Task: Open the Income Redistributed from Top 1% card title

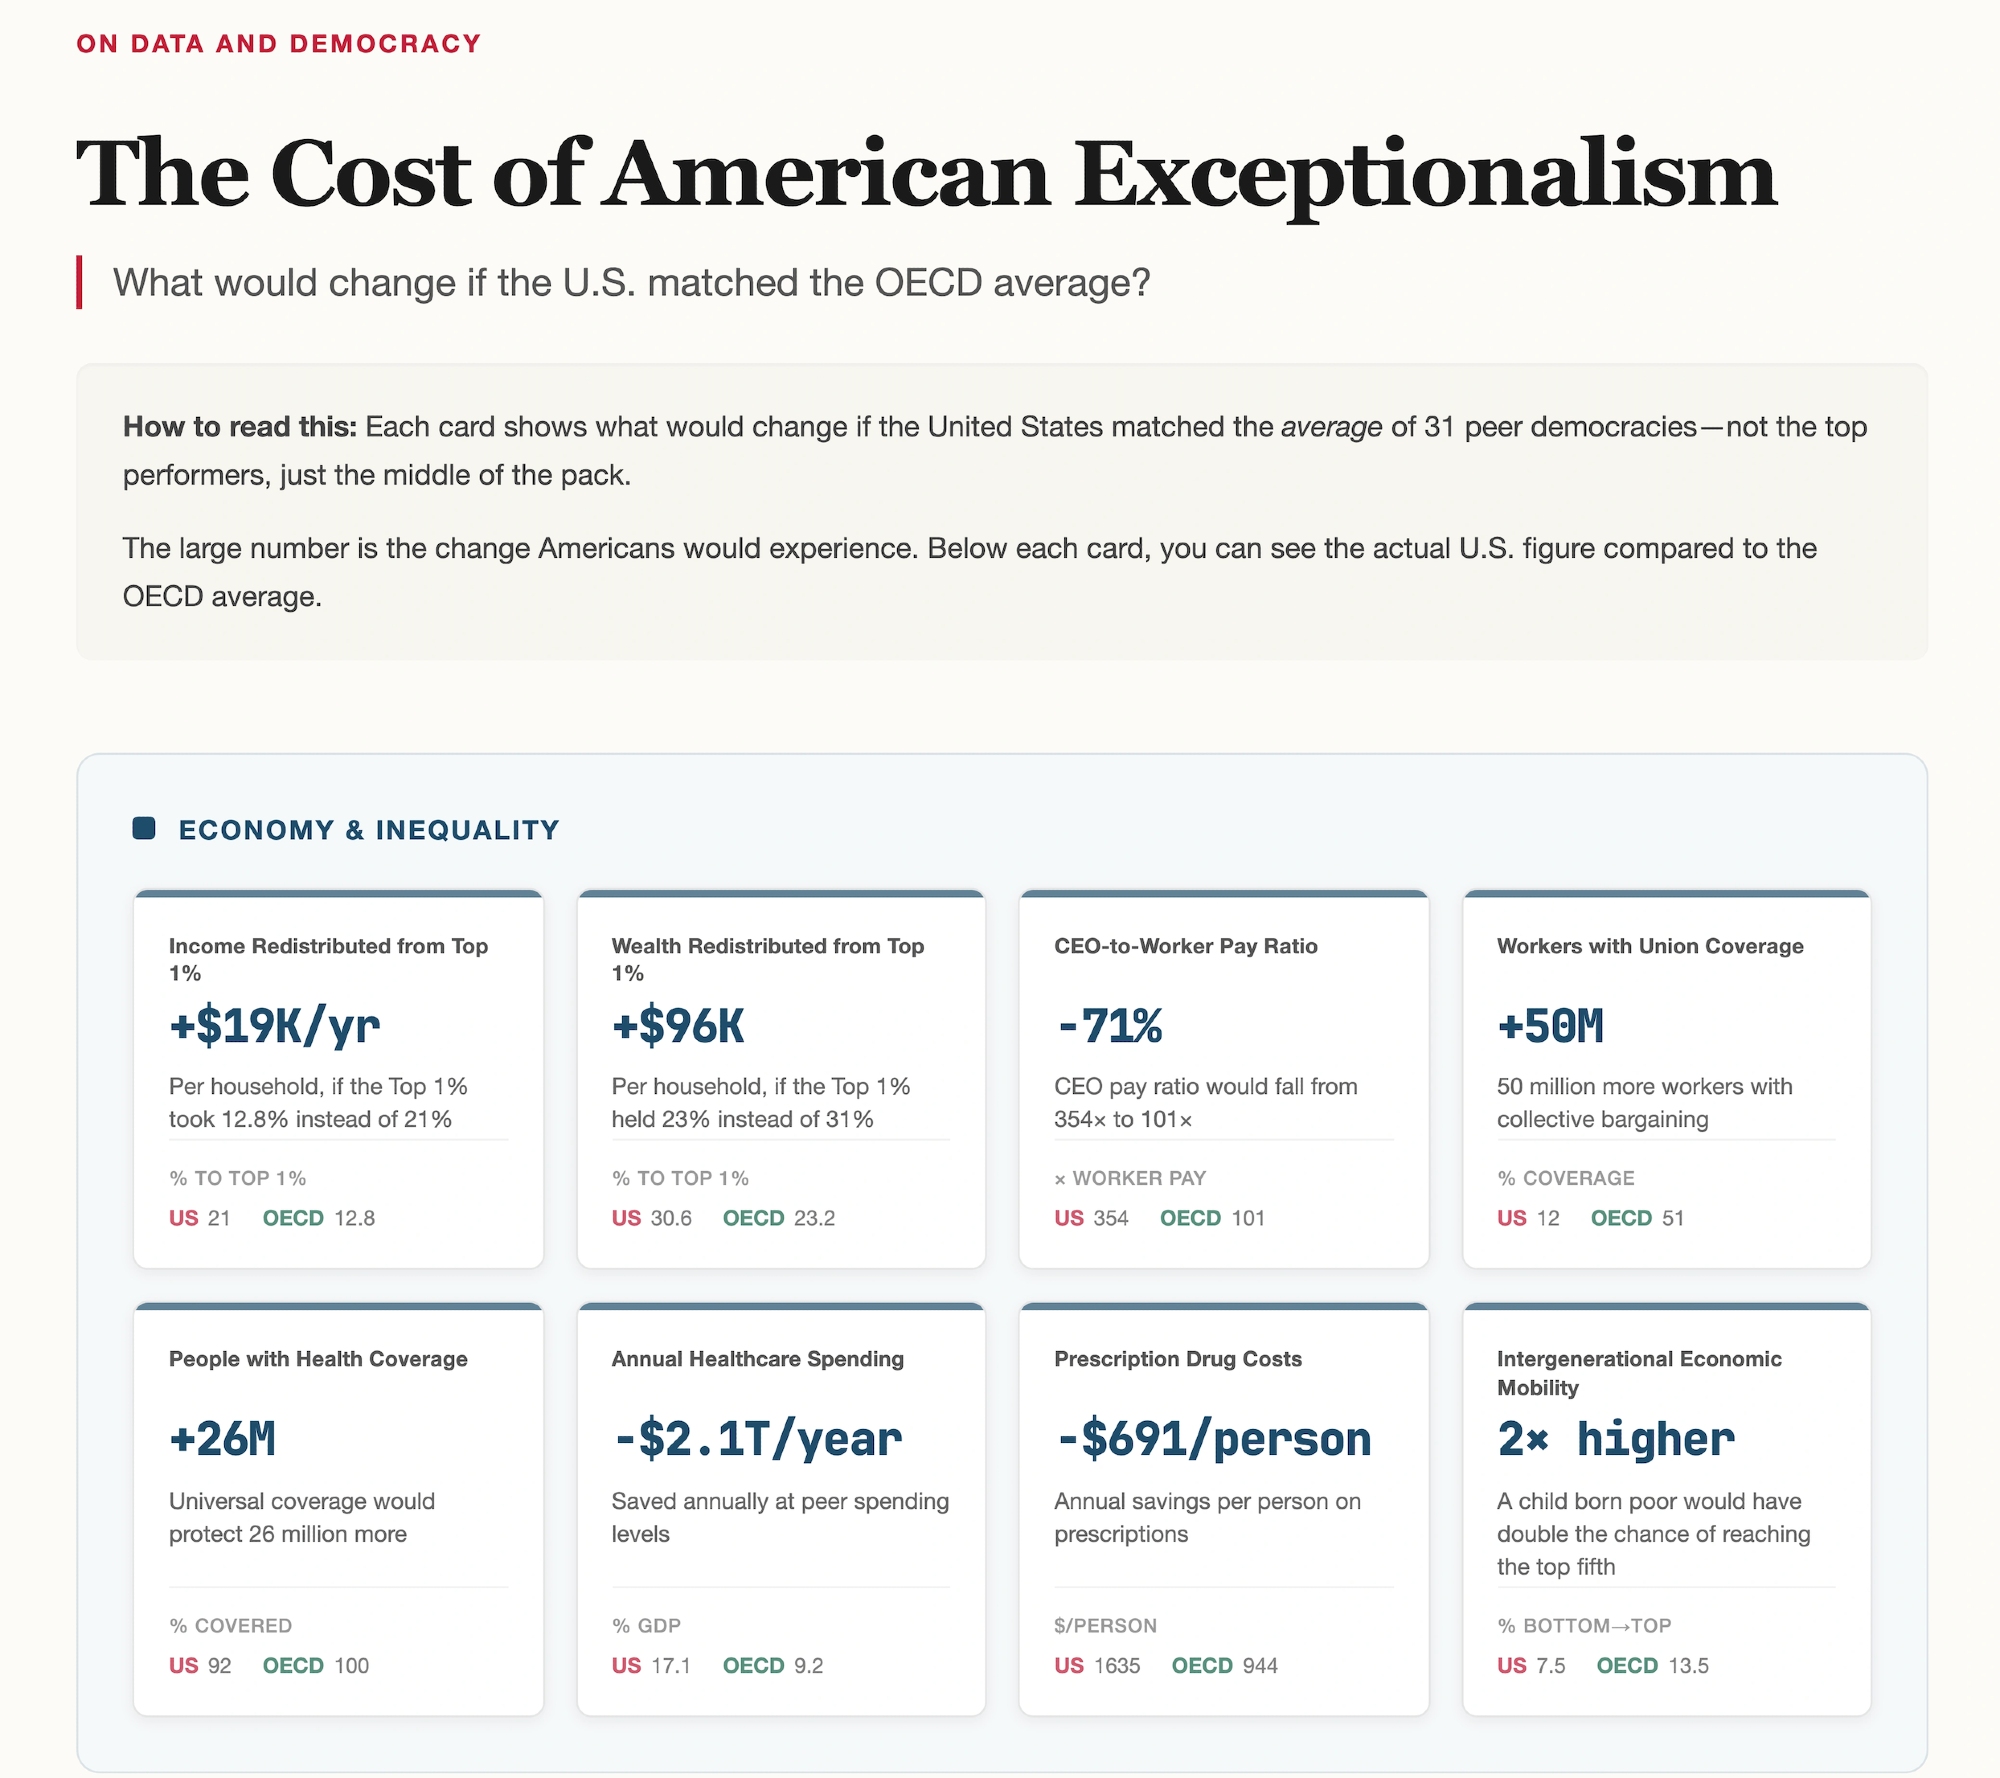Action: (328, 958)
